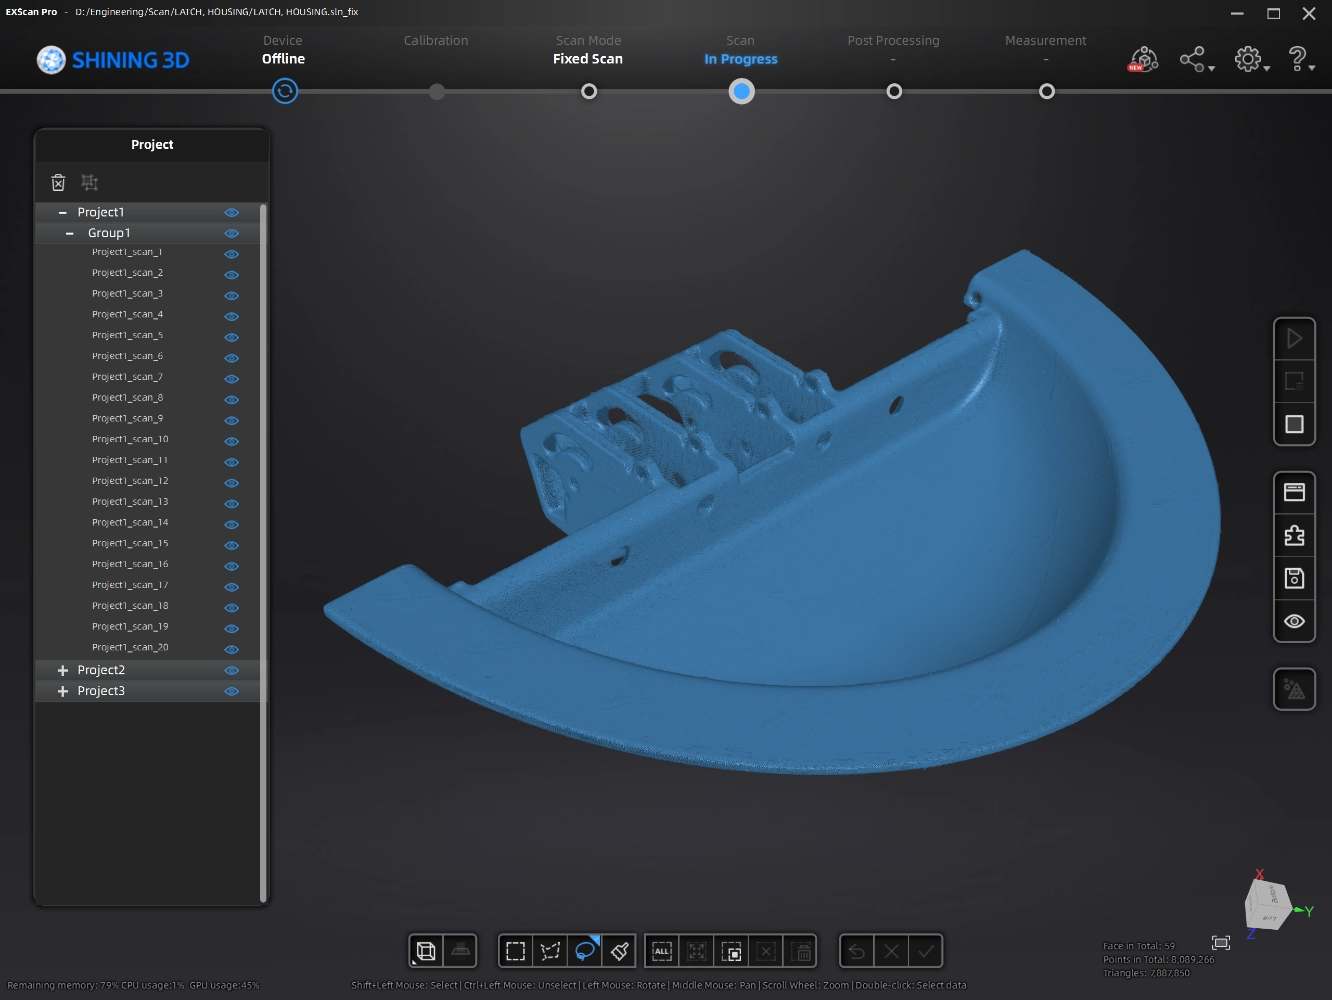
Task: Save scan data with floppy icon
Action: pyautogui.click(x=1294, y=578)
